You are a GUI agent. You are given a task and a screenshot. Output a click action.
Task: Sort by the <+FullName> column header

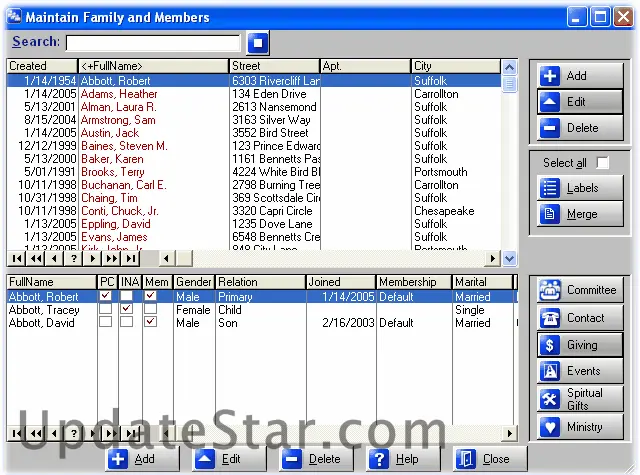coord(153,66)
